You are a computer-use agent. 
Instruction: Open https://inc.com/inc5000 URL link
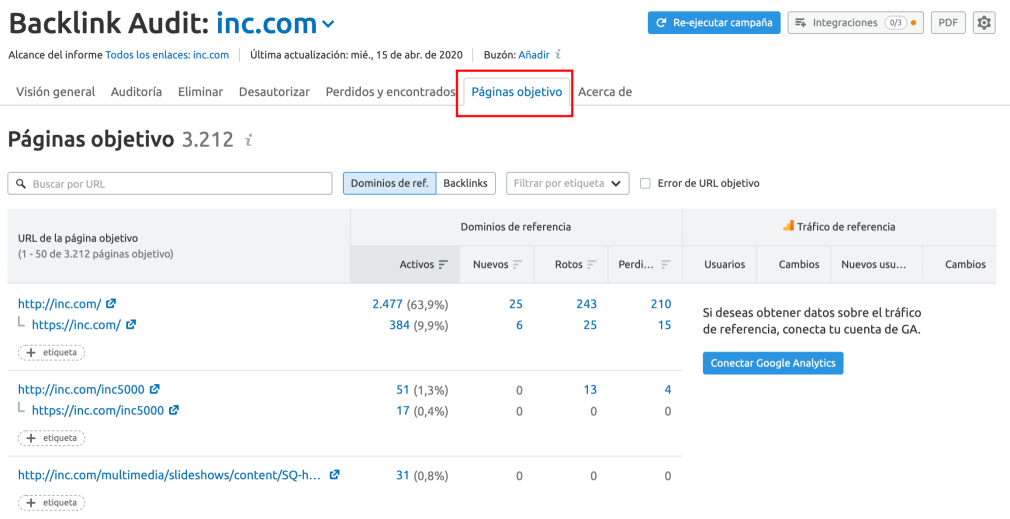98,410
